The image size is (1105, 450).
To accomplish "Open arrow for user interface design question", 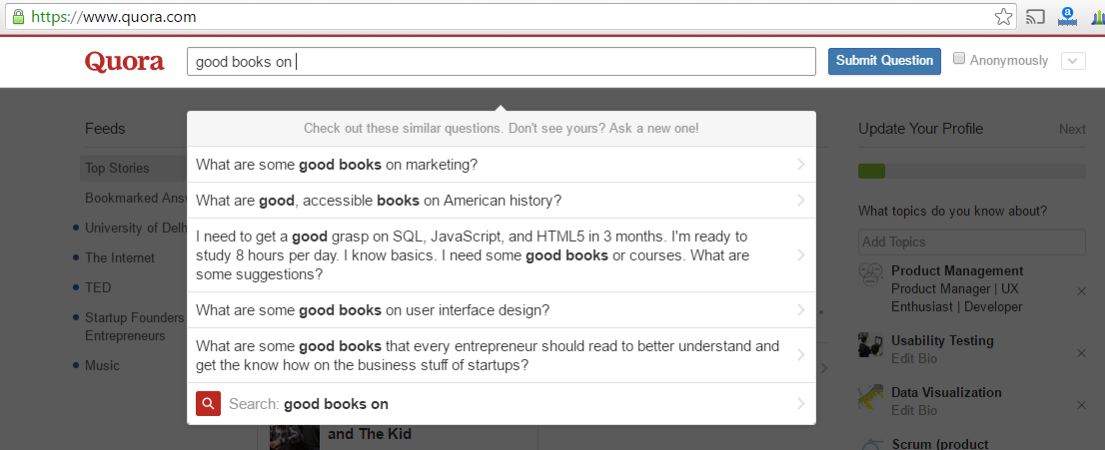I will click(x=801, y=310).
